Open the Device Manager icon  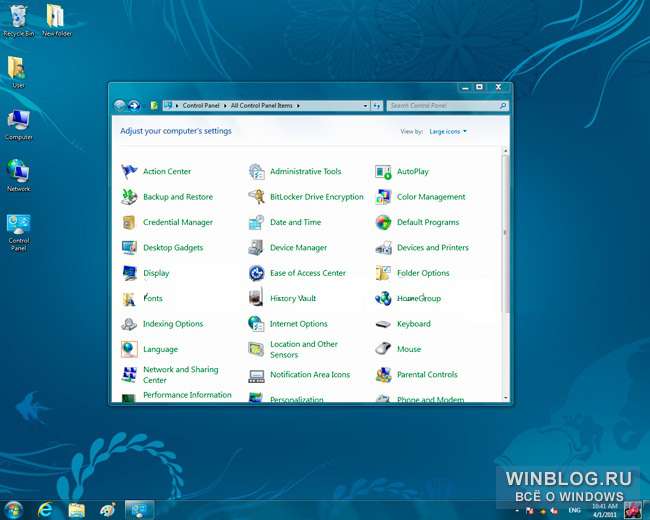257,248
